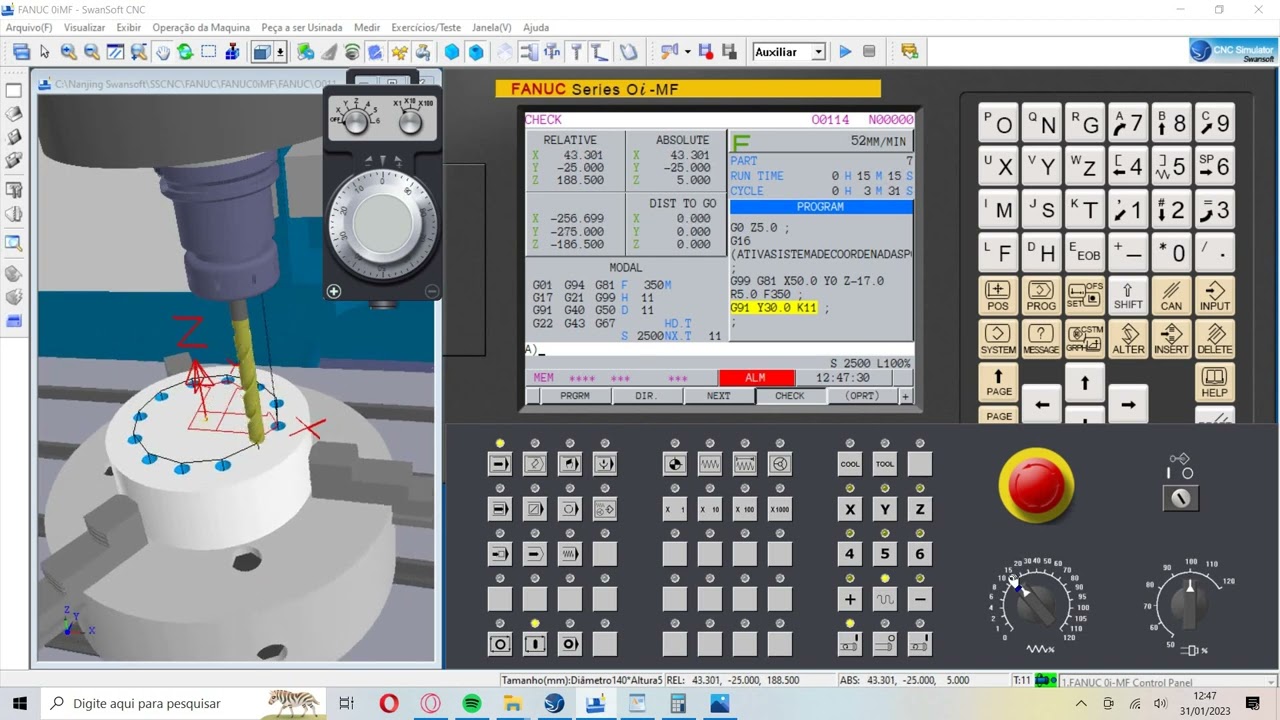1280x720 pixels.
Task: Open the Visualizar menu
Action: (x=84, y=28)
